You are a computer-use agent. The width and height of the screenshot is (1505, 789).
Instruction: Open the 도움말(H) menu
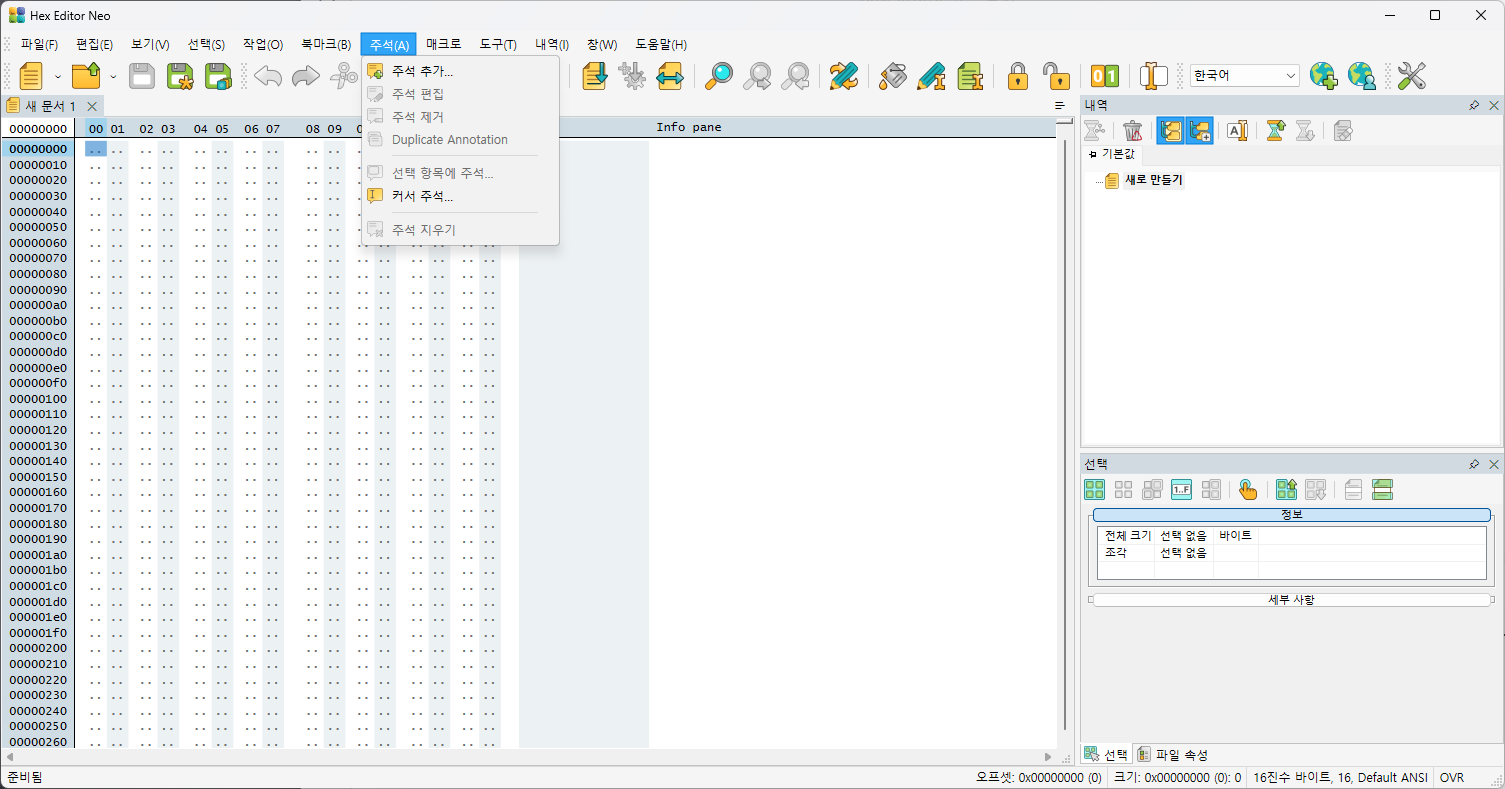[661, 44]
